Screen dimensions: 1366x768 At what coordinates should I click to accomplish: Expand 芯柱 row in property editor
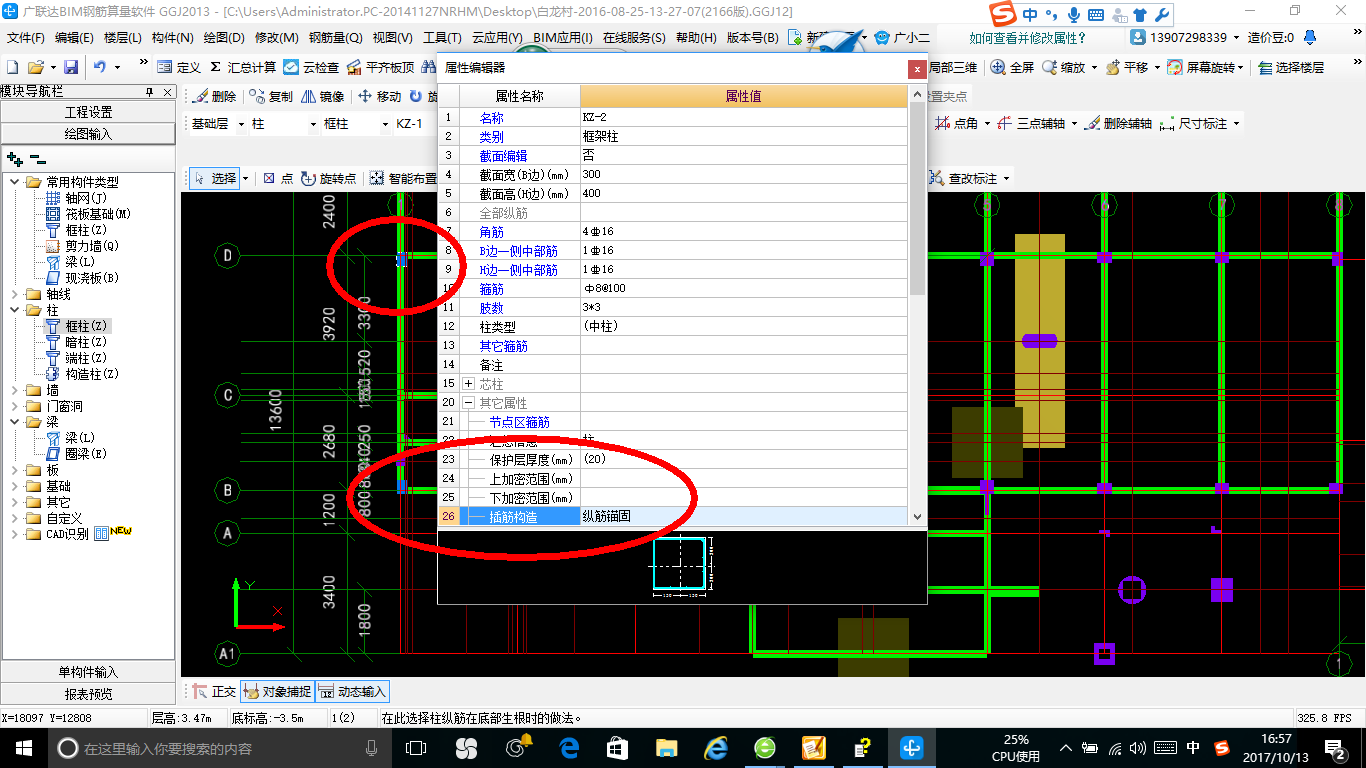coord(468,384)
